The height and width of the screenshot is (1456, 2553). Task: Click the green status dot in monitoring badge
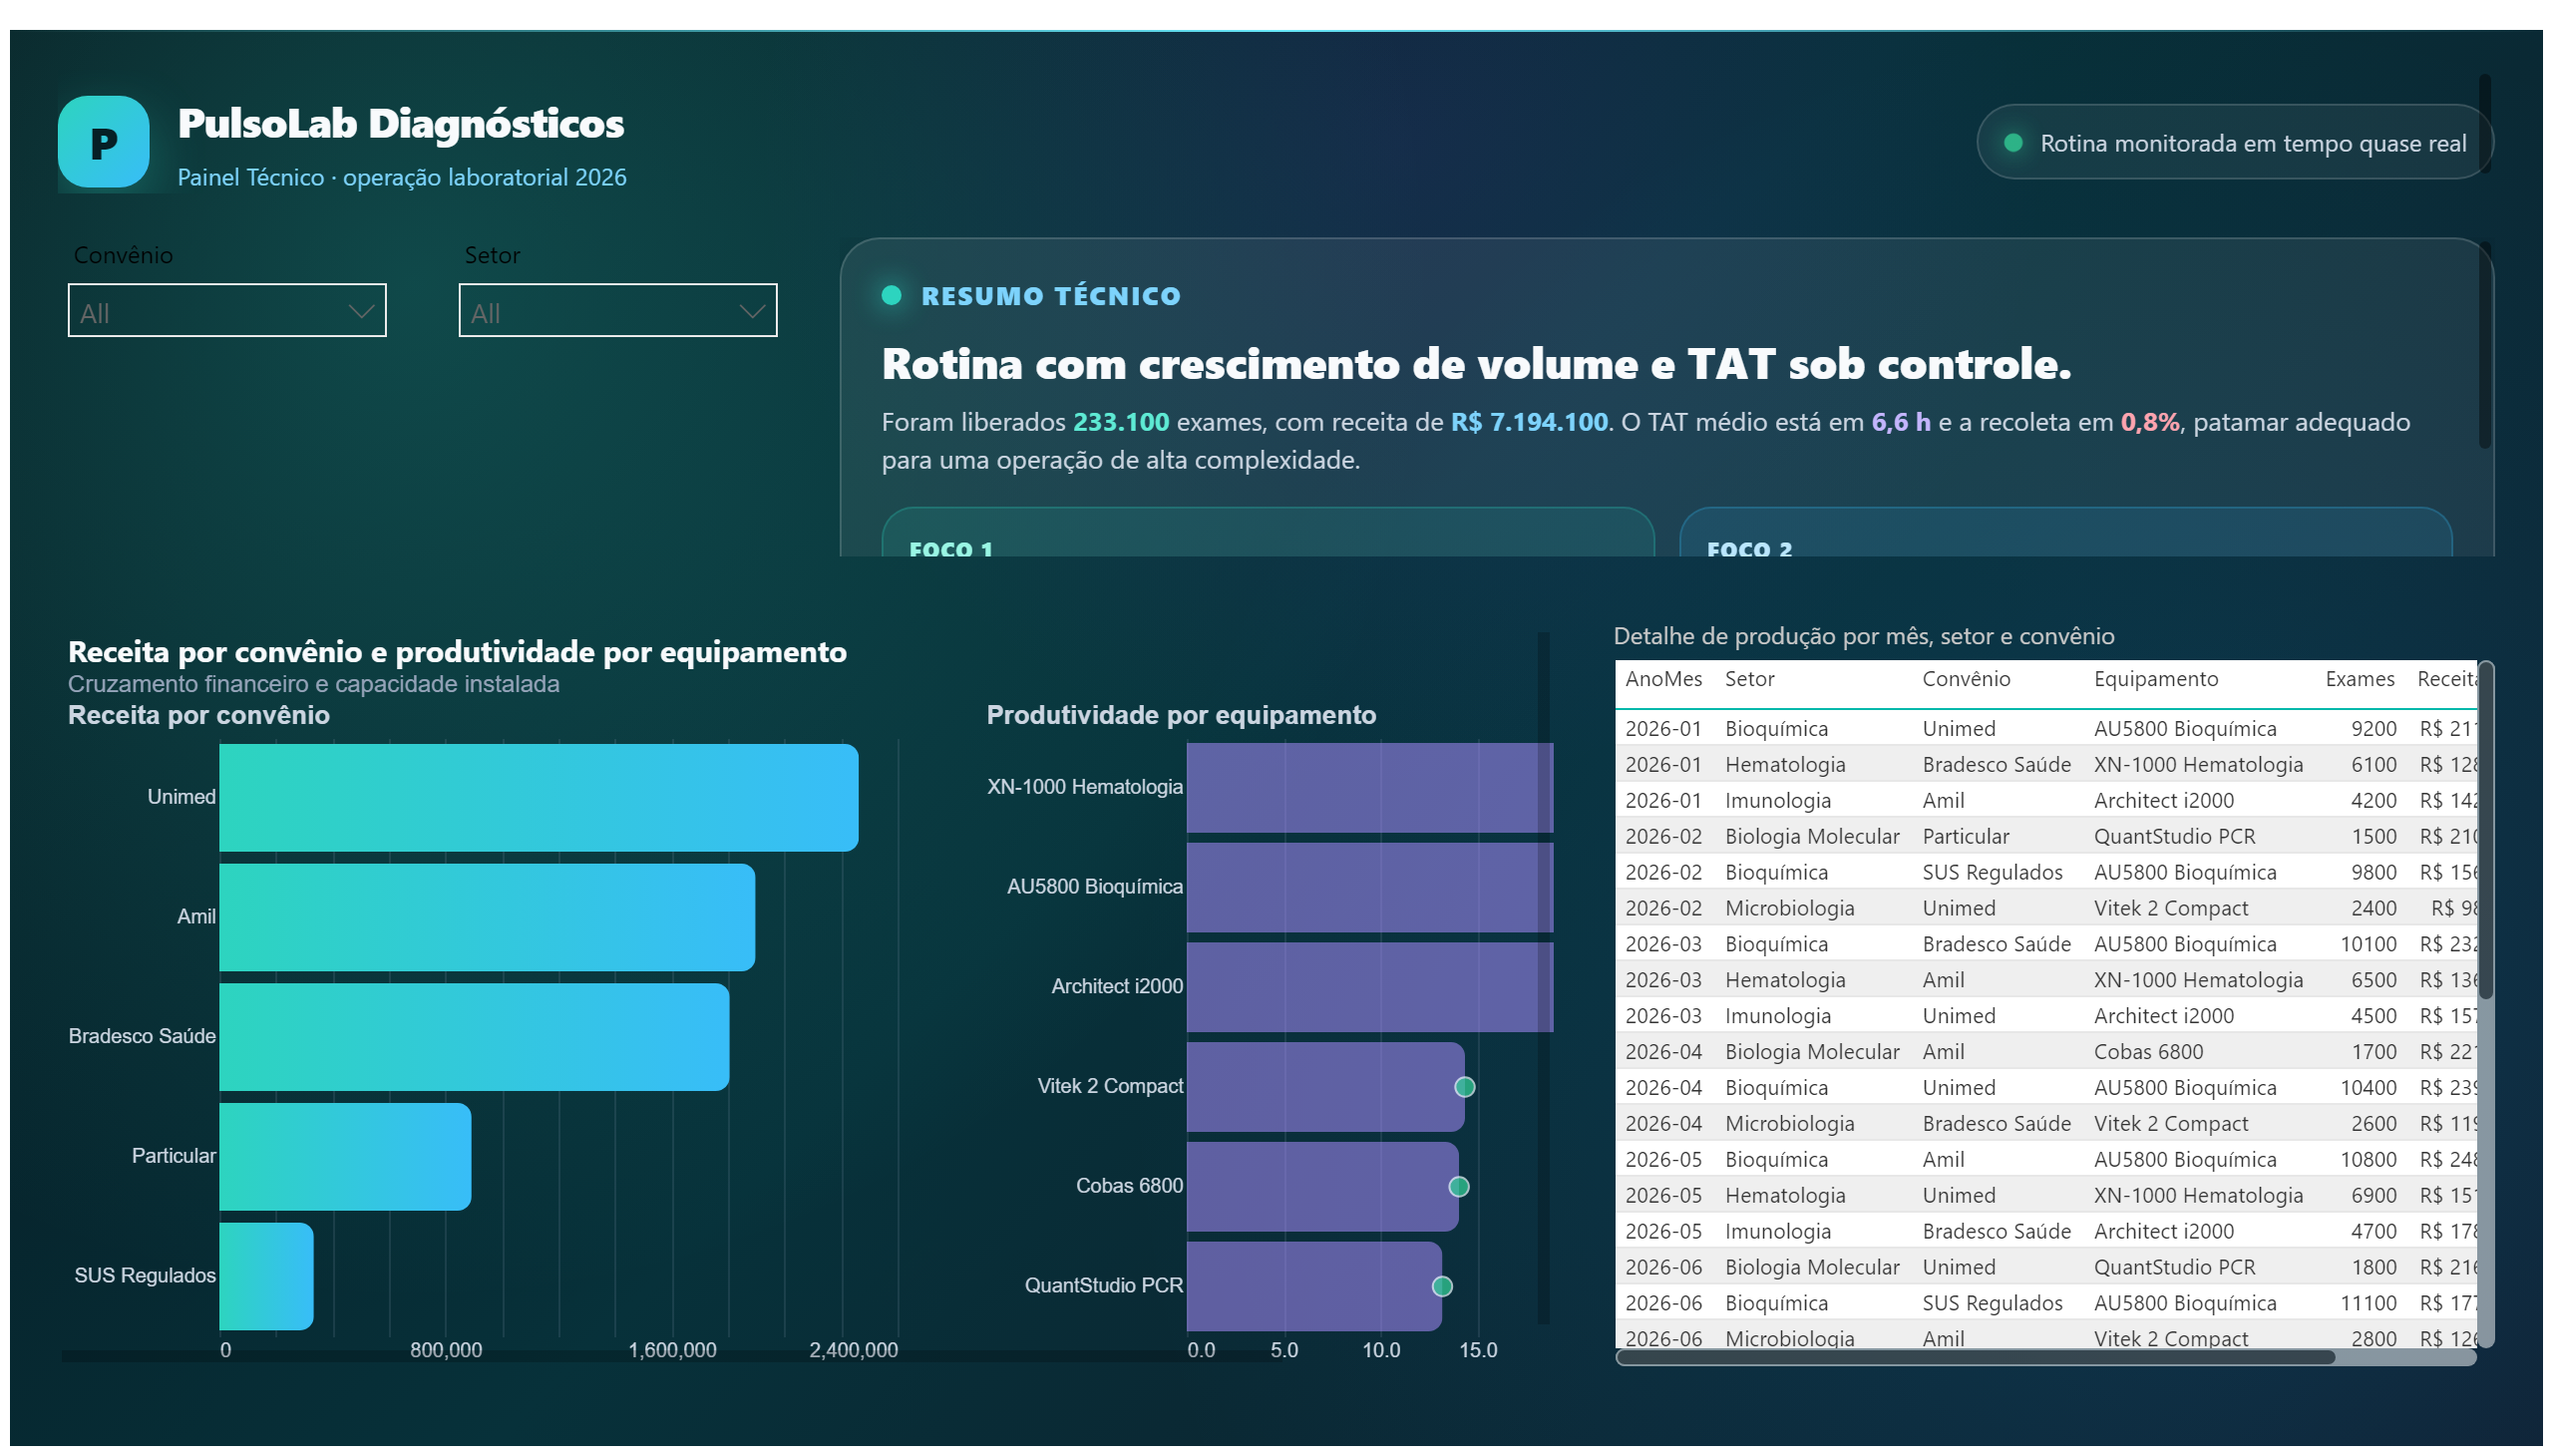pos(2013,143)
